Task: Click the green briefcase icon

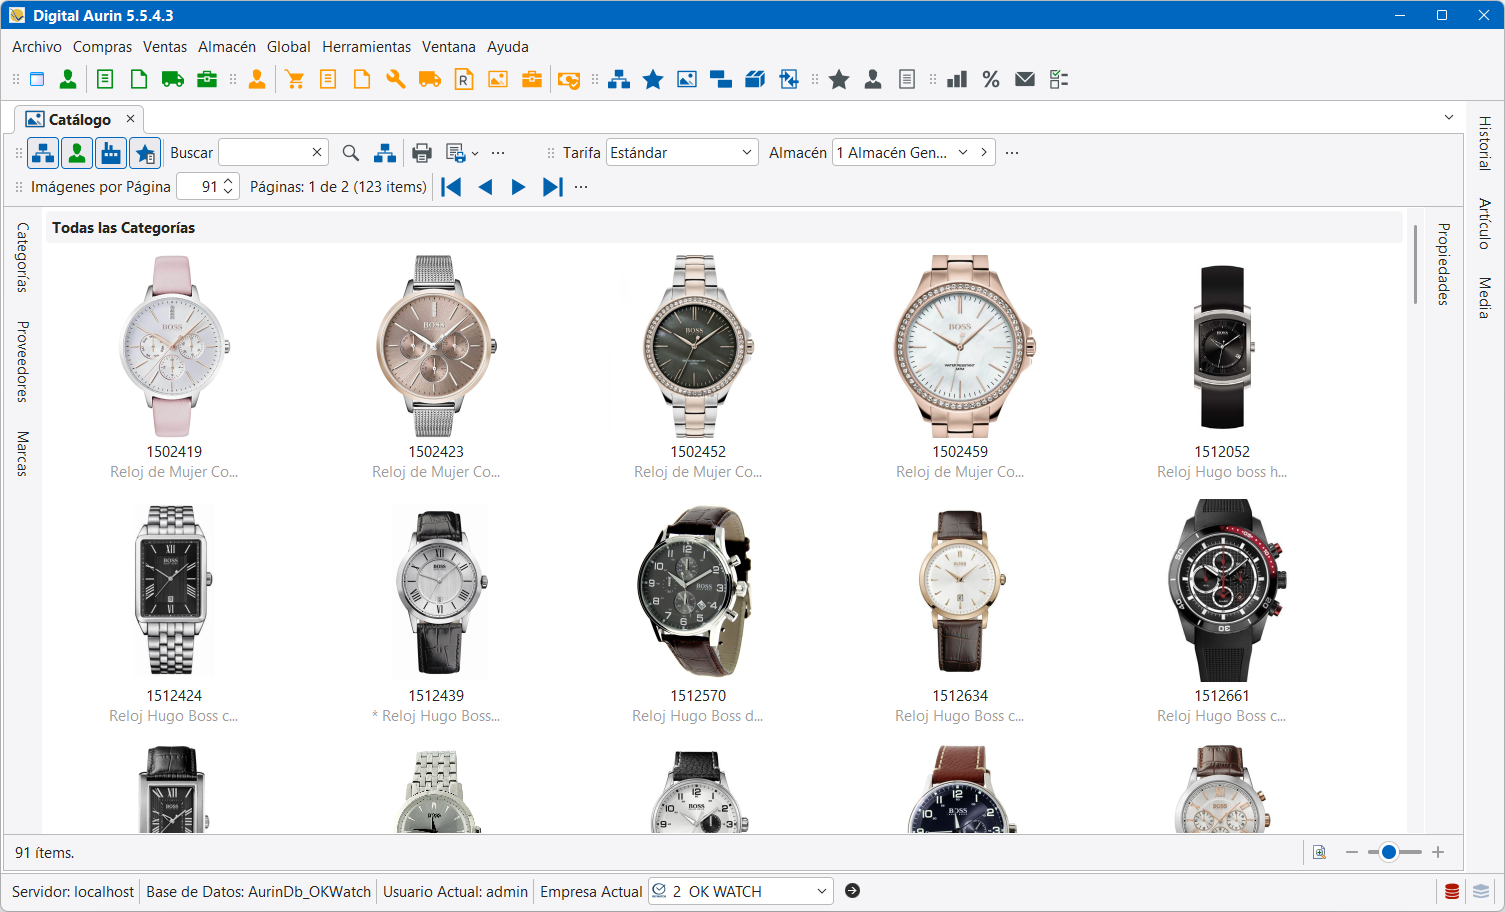Action: pos(207,79)
